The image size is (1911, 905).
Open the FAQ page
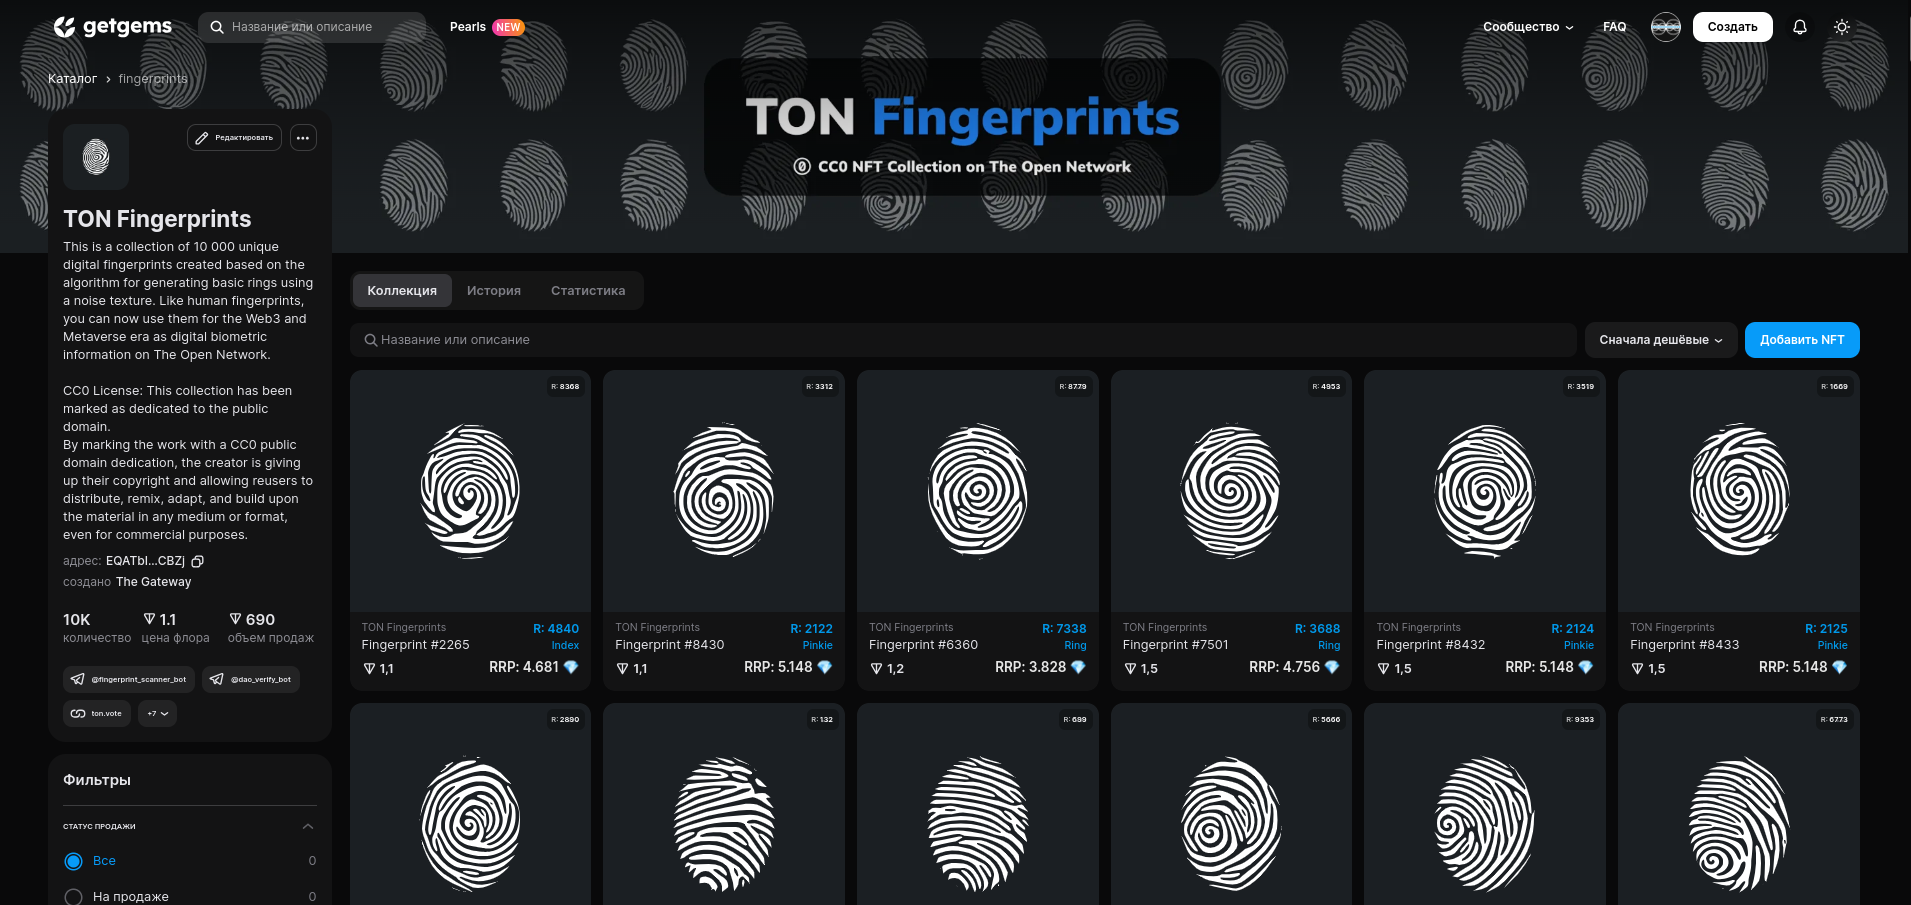pos(1614,27)
